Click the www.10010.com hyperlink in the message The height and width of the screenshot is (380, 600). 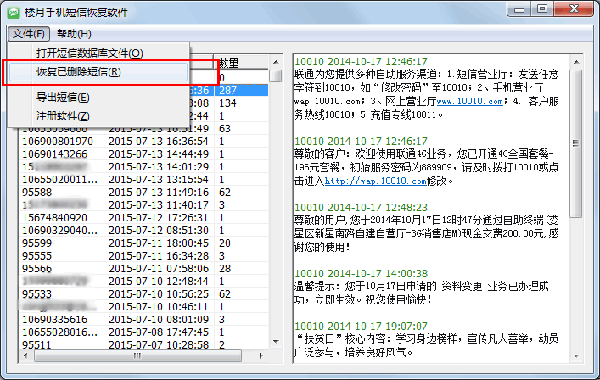[470, 101]
